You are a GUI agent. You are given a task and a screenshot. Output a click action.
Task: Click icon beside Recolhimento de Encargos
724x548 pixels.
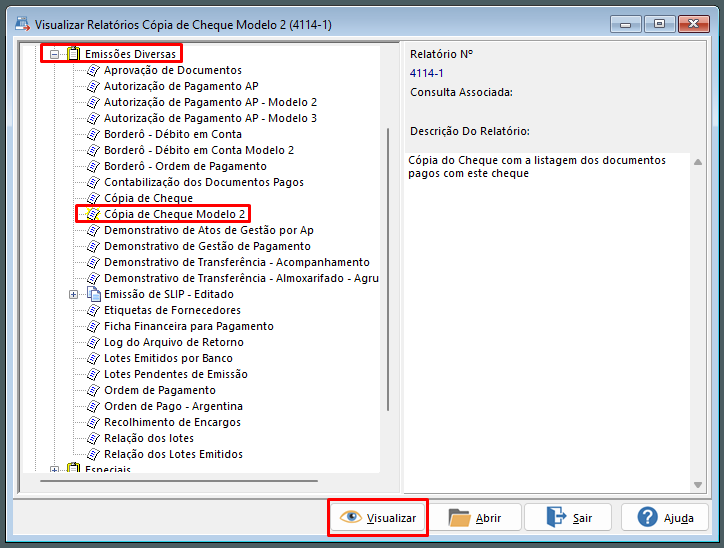[x=94, y=422]
